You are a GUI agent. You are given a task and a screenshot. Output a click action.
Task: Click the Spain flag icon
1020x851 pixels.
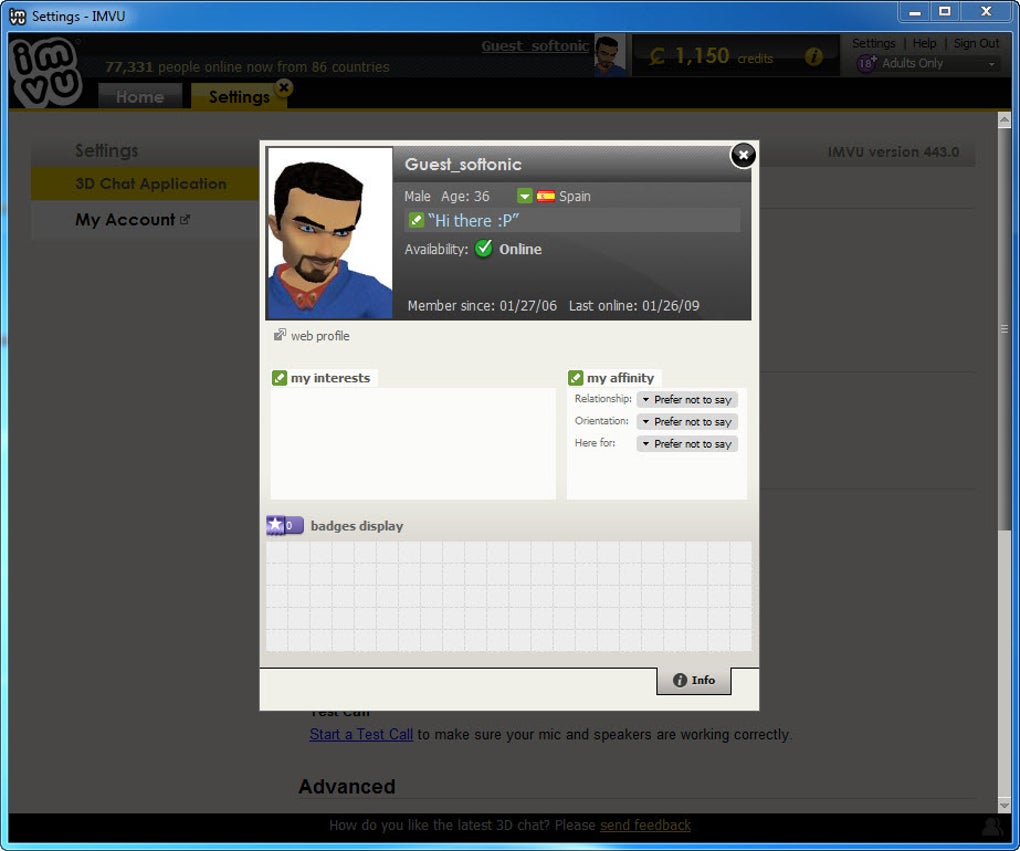point(545,196)
